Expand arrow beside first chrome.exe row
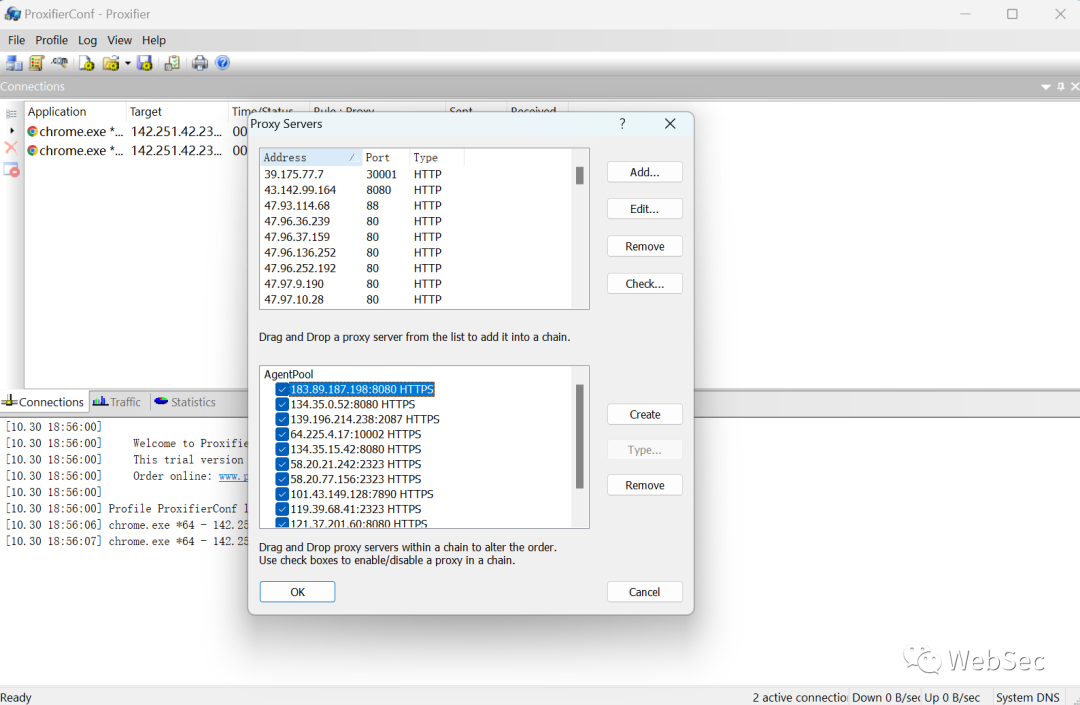Image resolution: width=1080 pixels, height=705 pixels. [x=12, y=130]
